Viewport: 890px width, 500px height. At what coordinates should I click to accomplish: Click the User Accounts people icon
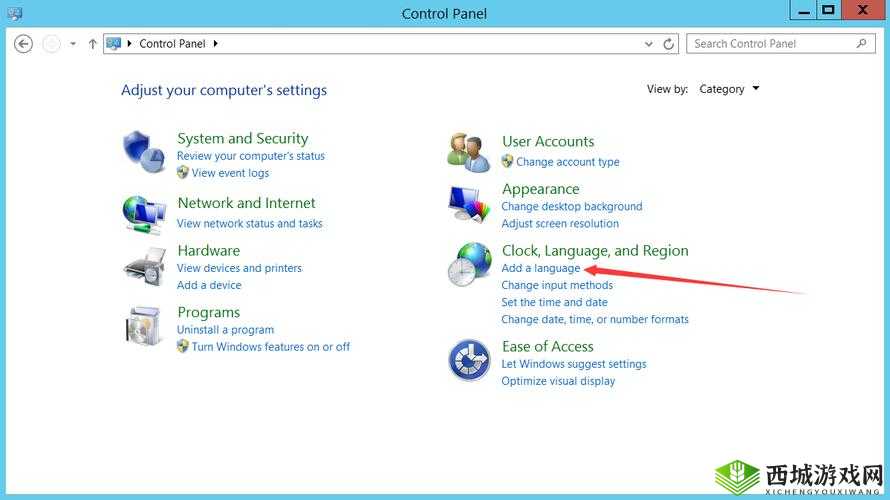point(468,151)
